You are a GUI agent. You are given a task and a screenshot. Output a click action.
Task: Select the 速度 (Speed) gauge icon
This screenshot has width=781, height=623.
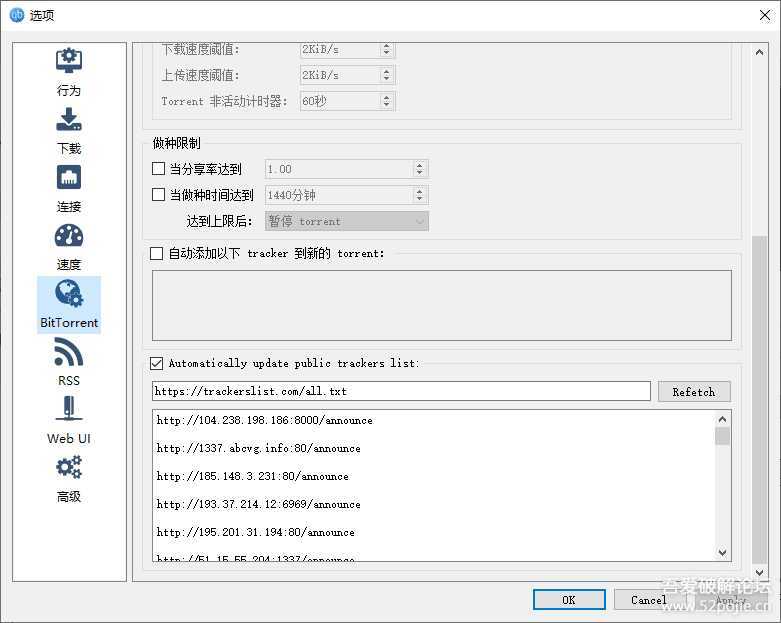(x=69, y=236)
